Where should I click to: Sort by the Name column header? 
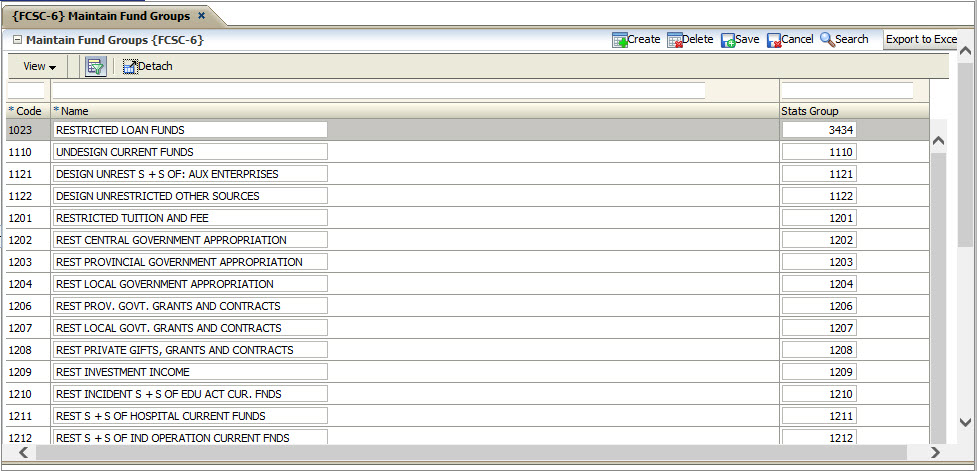pos(75,111)
